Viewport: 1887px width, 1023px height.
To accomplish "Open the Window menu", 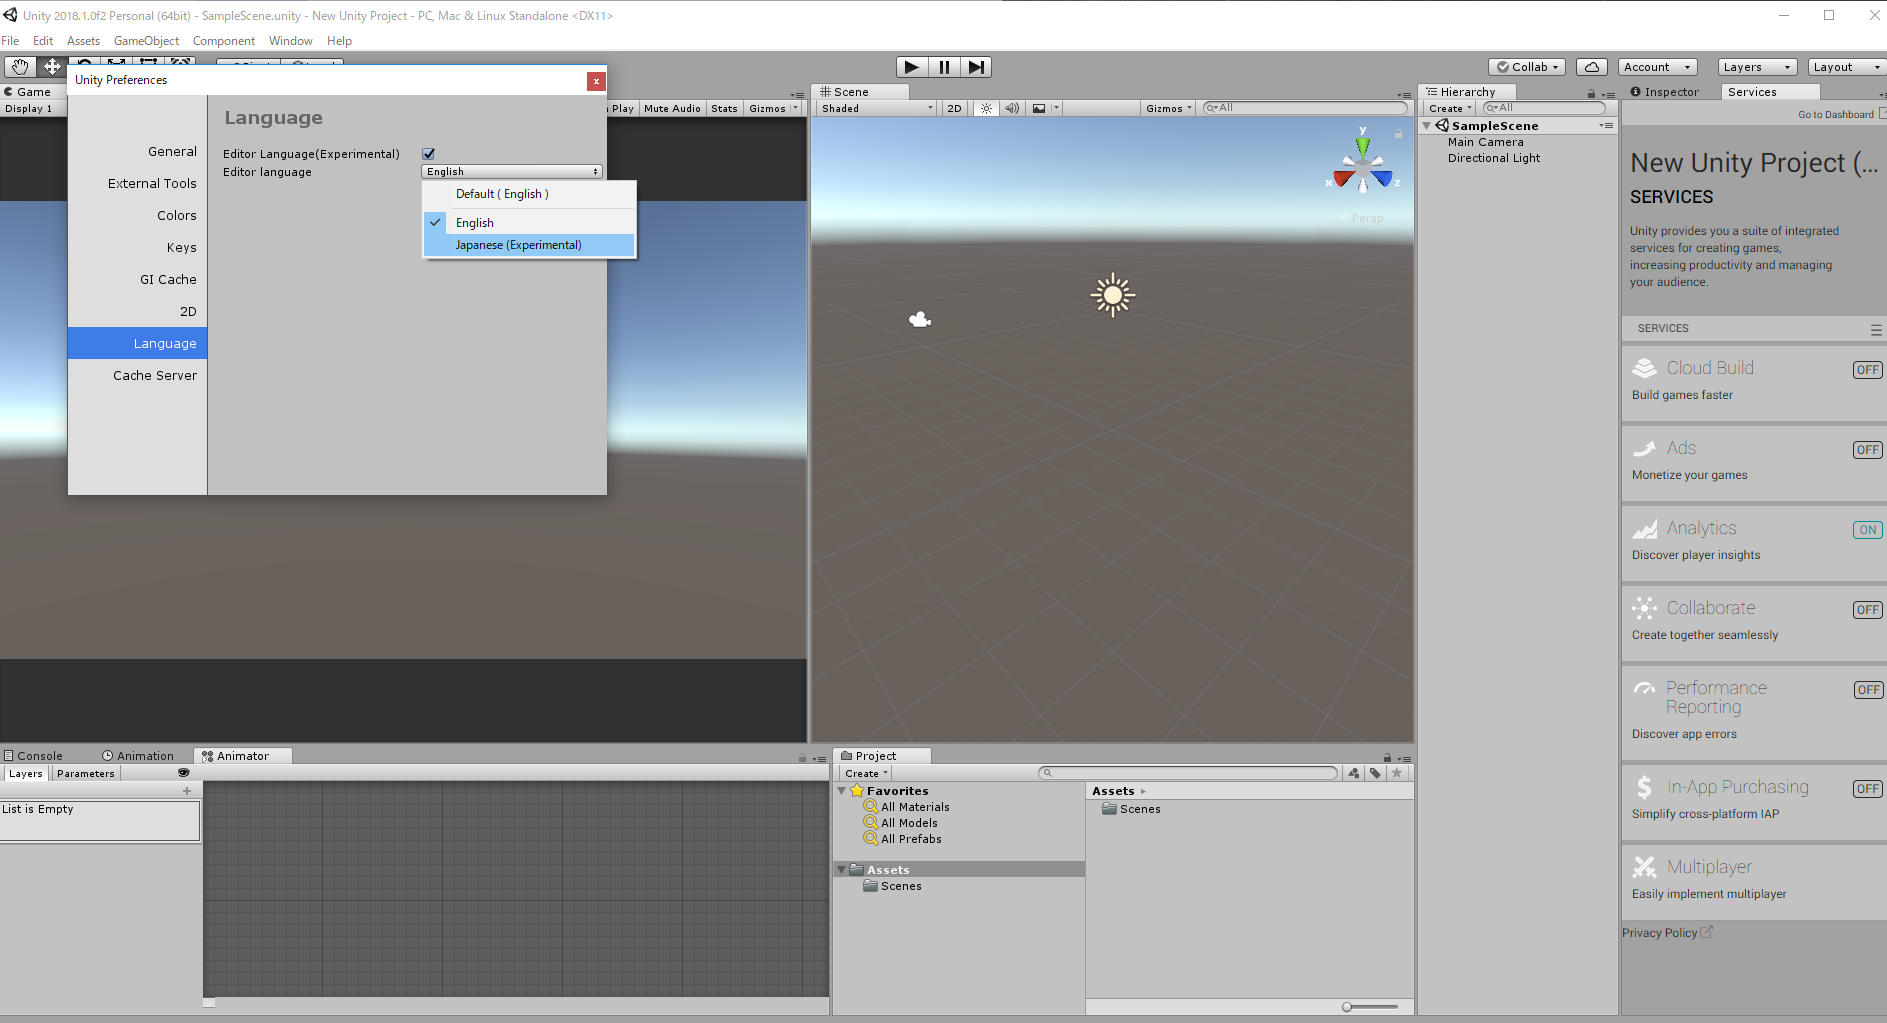I will [290, 41].
